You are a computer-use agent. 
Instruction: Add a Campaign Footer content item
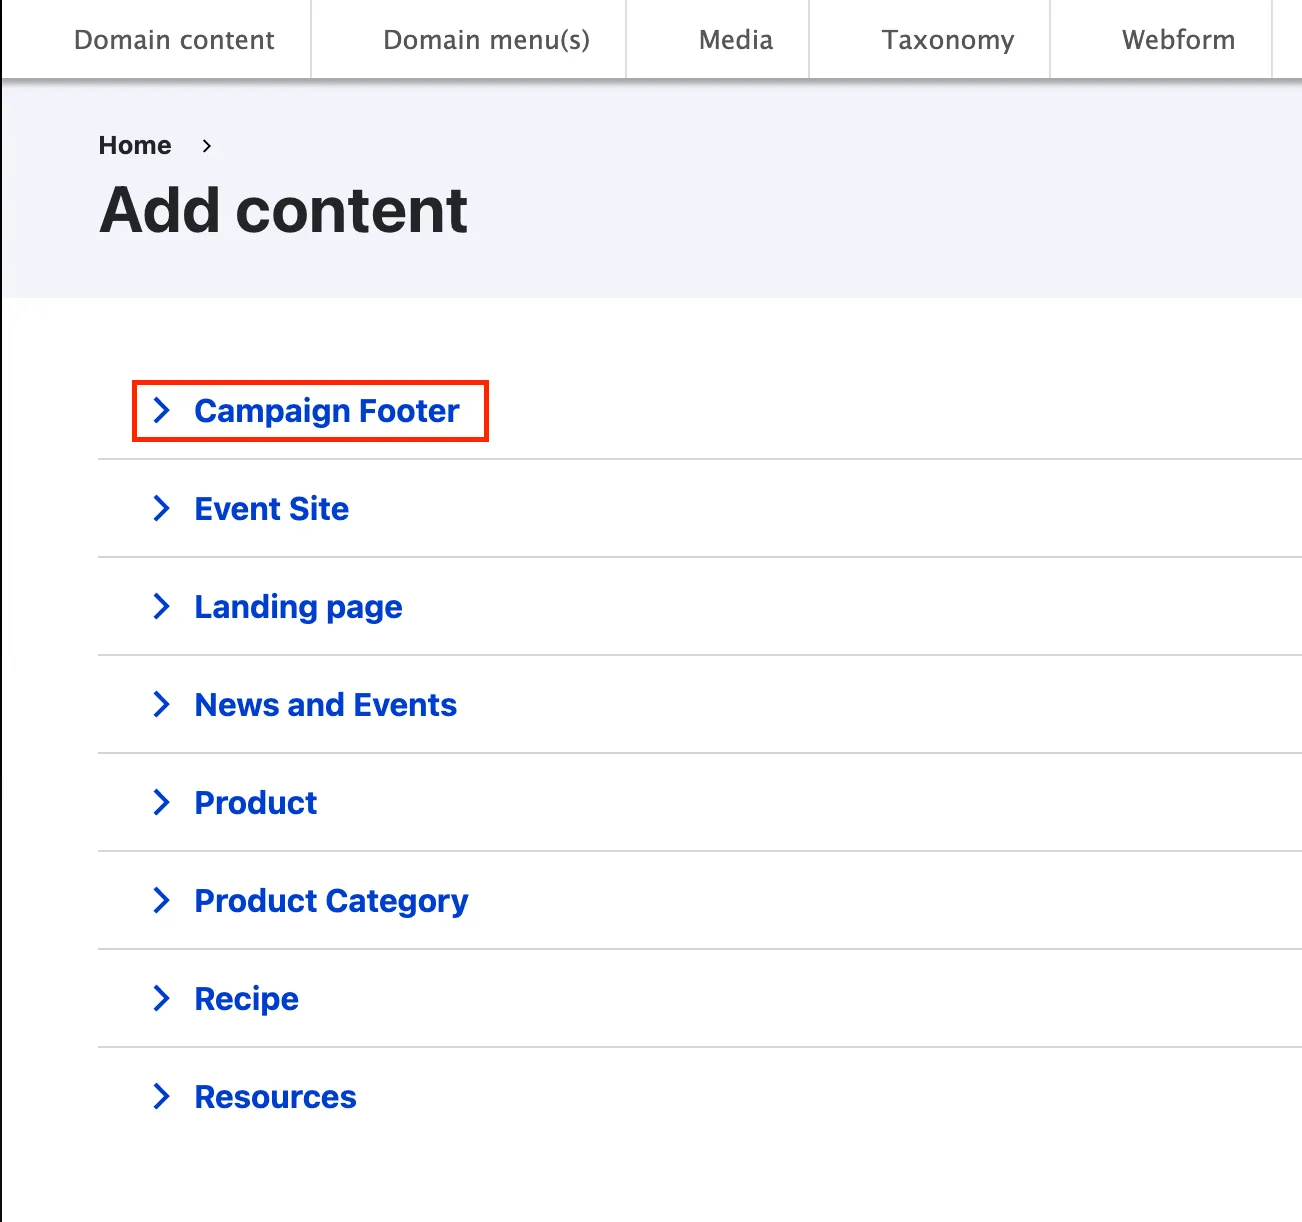click(327, 411)
